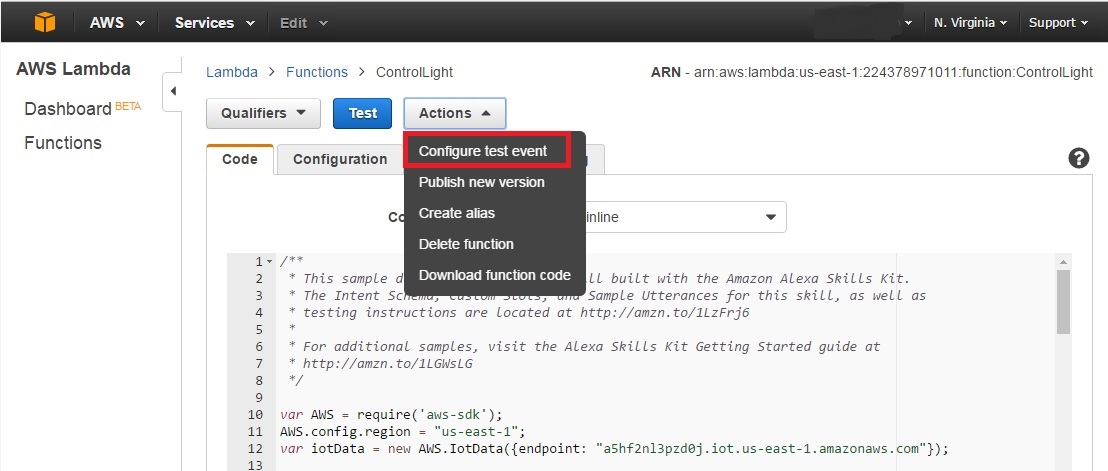Expand the Qualifiers dropdown
The image size is (1108, 471).
[263, 113]
